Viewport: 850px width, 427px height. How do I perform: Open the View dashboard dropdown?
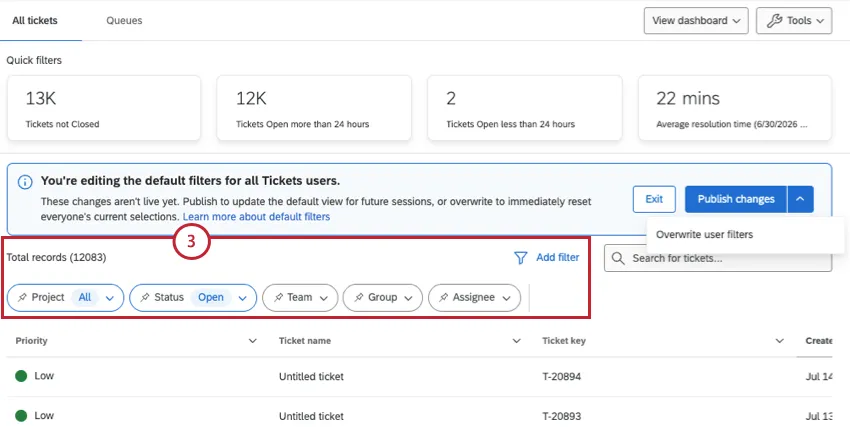click(x=696, y=21)
